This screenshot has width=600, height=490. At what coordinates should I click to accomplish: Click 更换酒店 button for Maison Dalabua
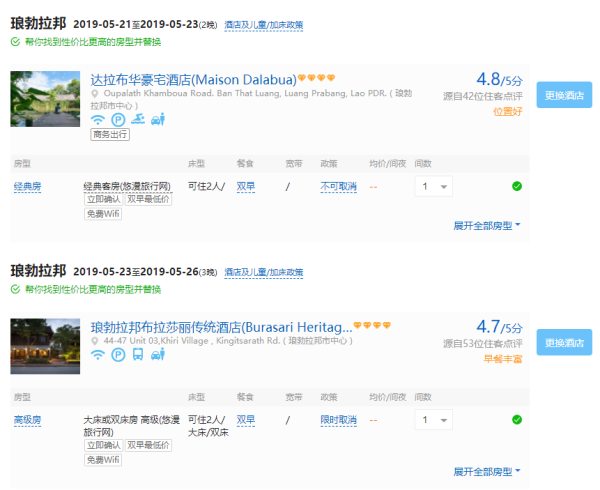click(564, 95)
